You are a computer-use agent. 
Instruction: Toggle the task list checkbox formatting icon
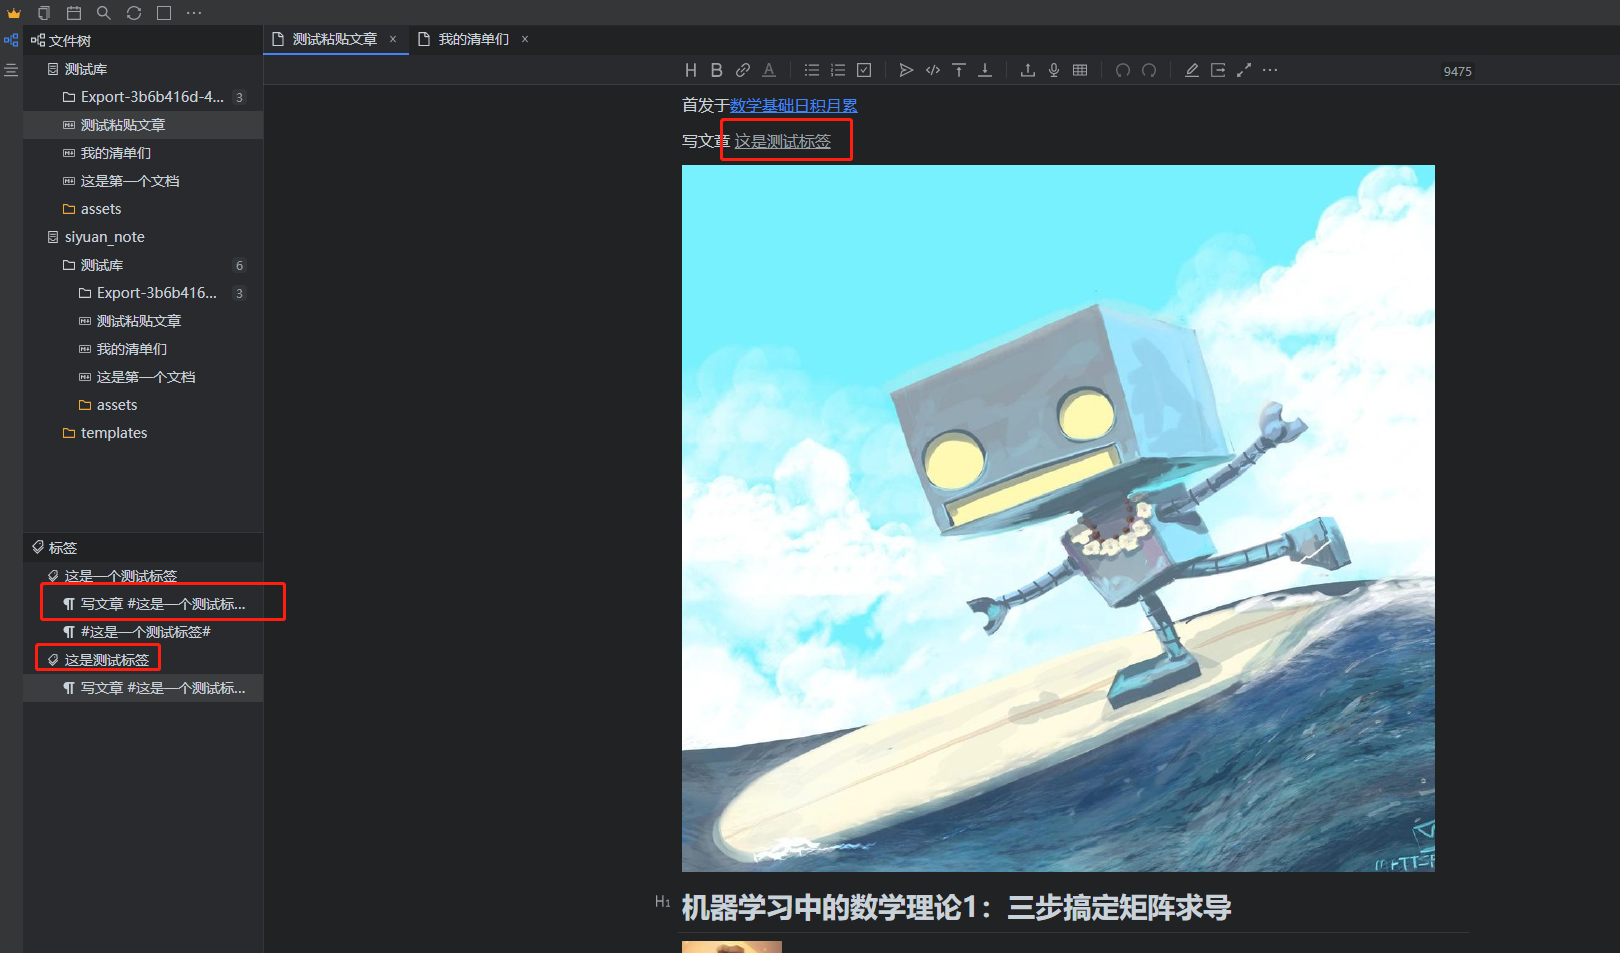[x=864, y=70]
